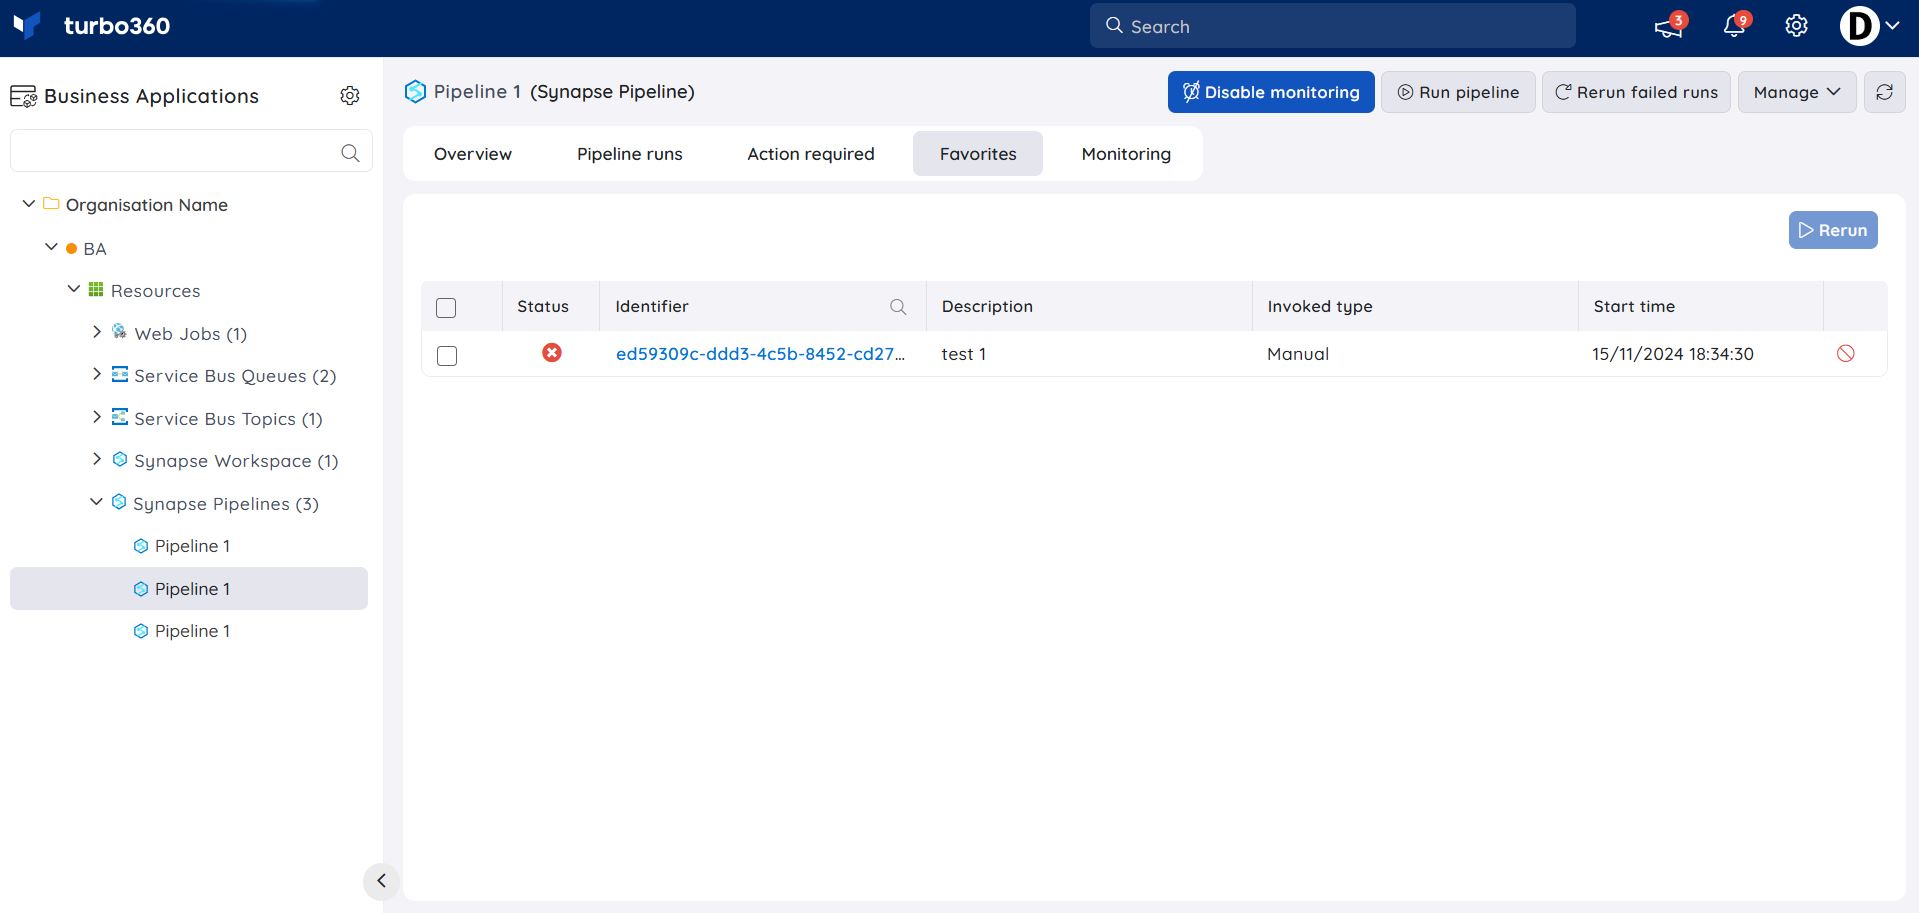The height and width of the screenshot is (913, 1919).
Task: Select the Favorites tab
Action: click(978, 154)
